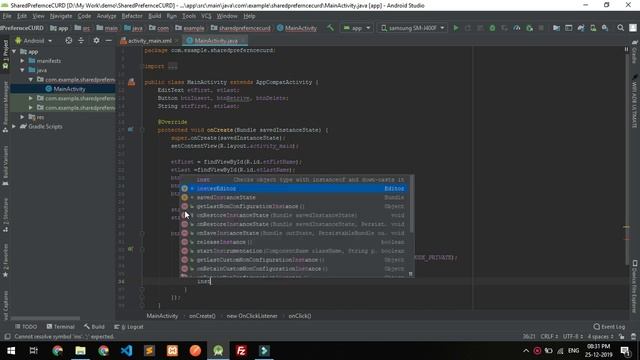Open the Build tool window button
Screen dimensions: 640x360
click(94, 327)
